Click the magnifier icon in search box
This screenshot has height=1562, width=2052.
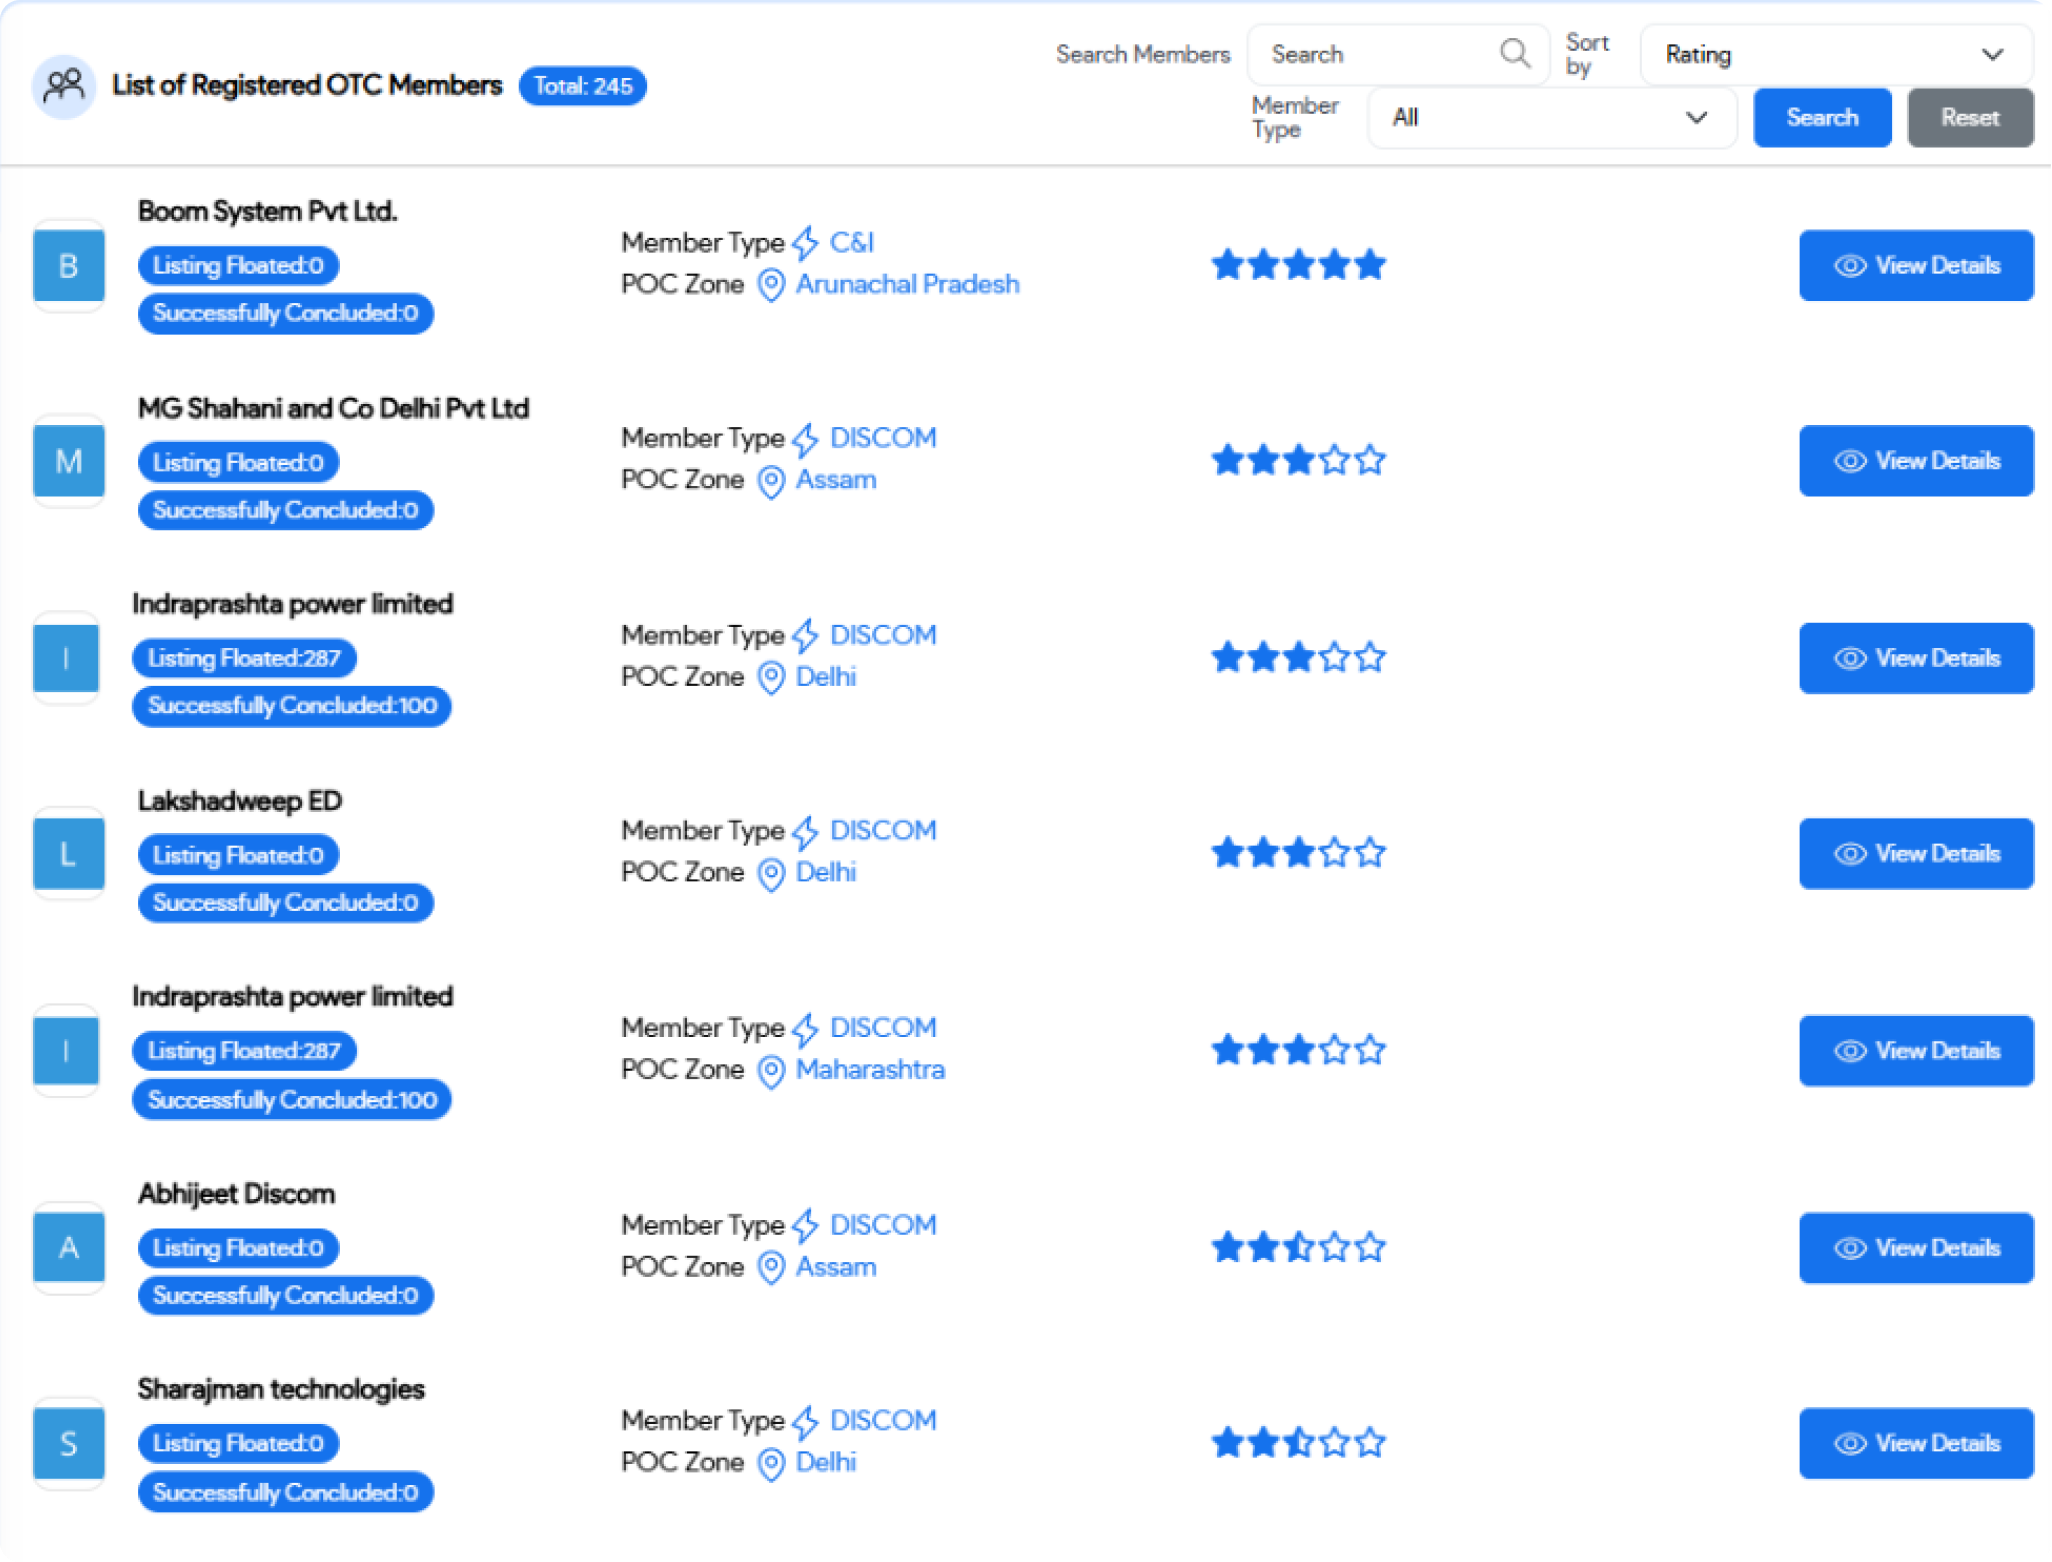tap(1515, 53)
